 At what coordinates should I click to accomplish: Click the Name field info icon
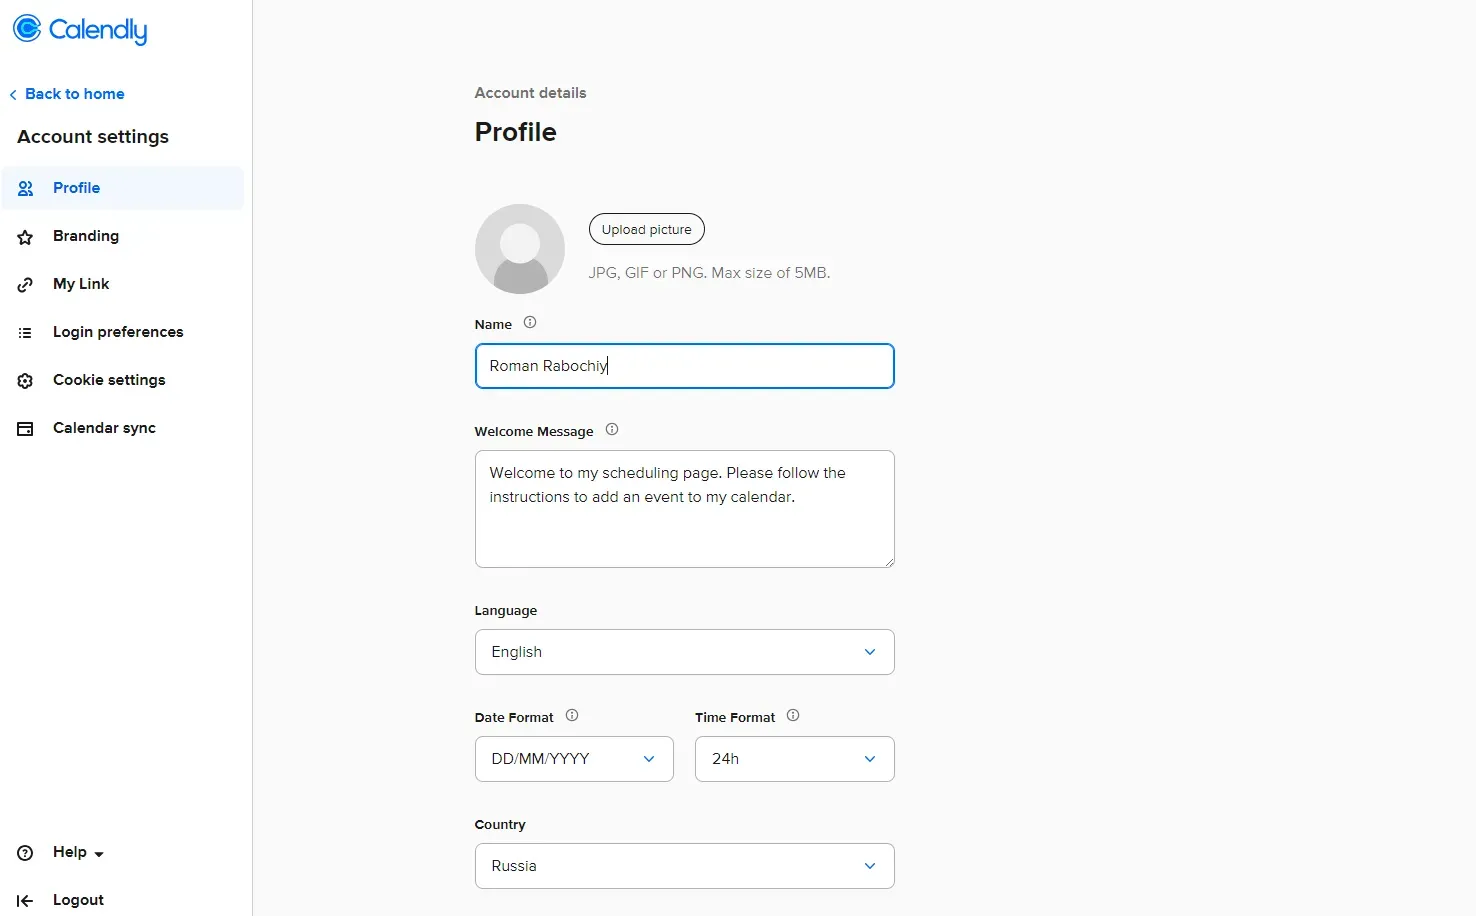[x=530, y=323]
